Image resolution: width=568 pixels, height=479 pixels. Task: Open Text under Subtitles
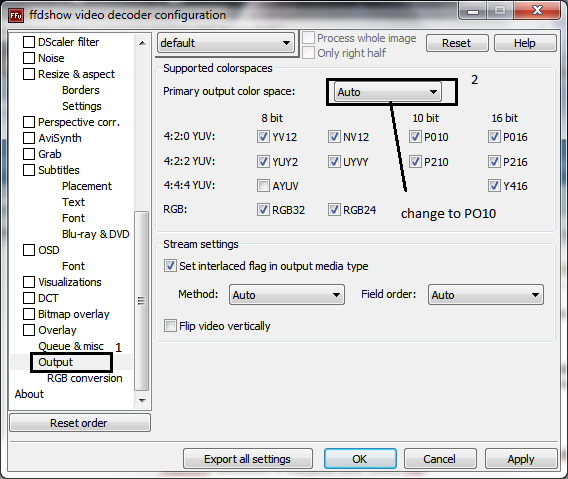tap(74, 202)
